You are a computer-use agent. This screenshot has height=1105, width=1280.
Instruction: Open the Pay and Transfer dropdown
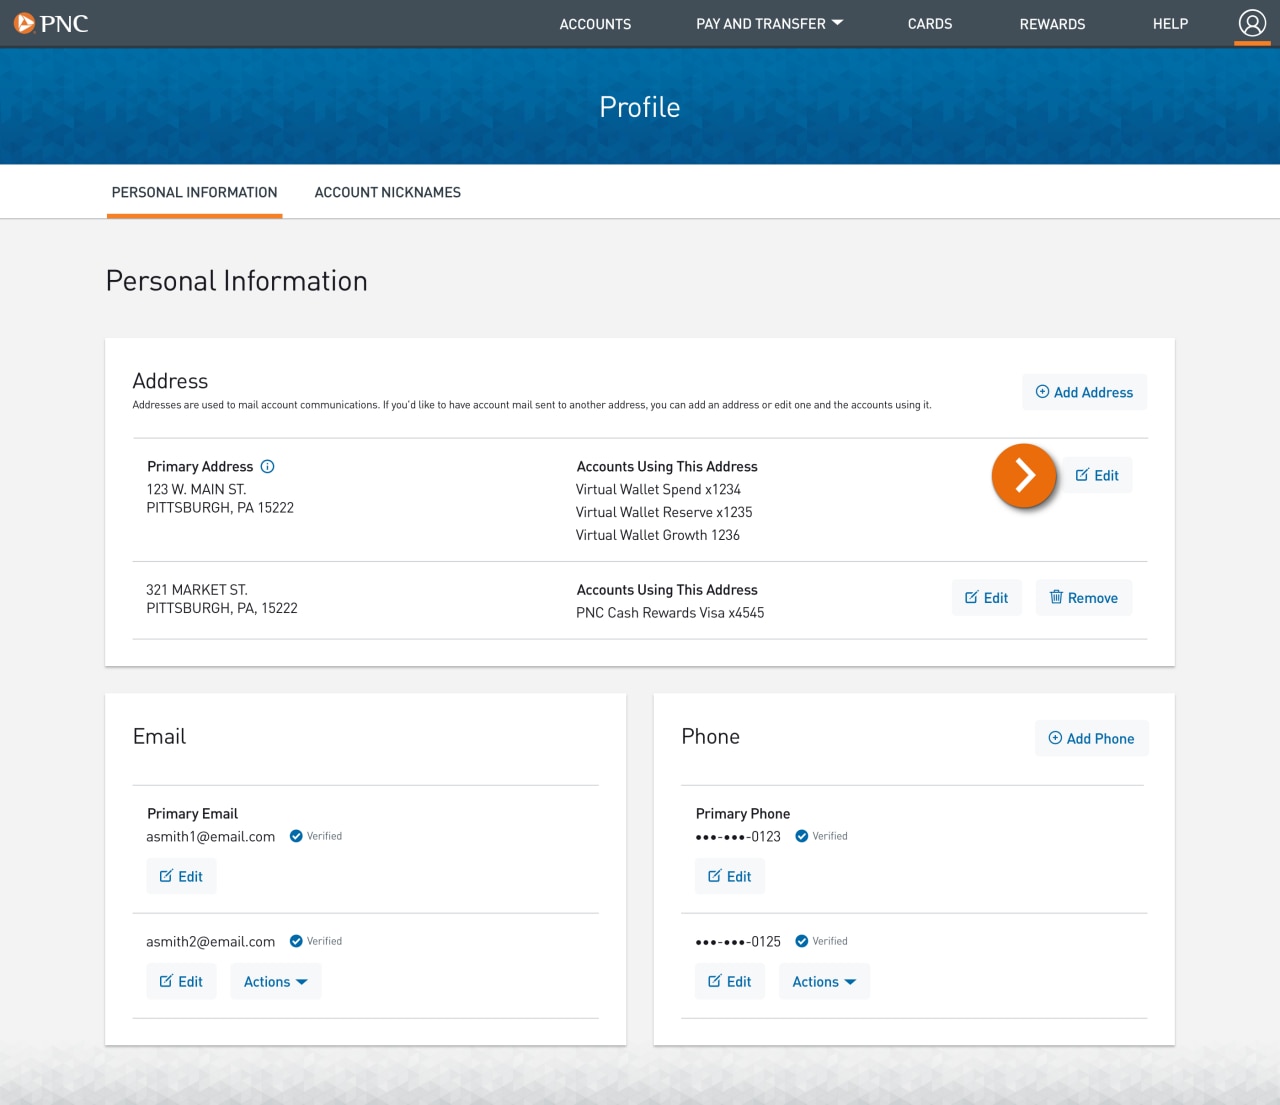pyautogui.click(x=769, y=23)
